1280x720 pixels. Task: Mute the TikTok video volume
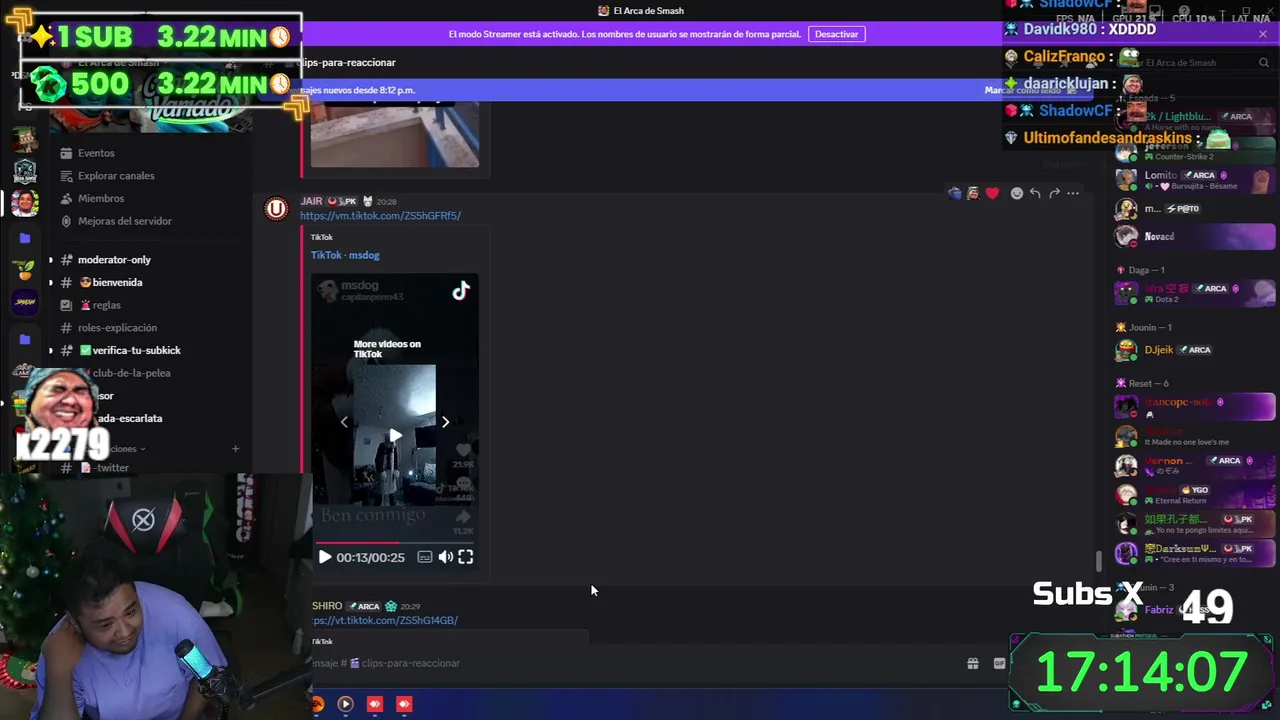point(446,557)
